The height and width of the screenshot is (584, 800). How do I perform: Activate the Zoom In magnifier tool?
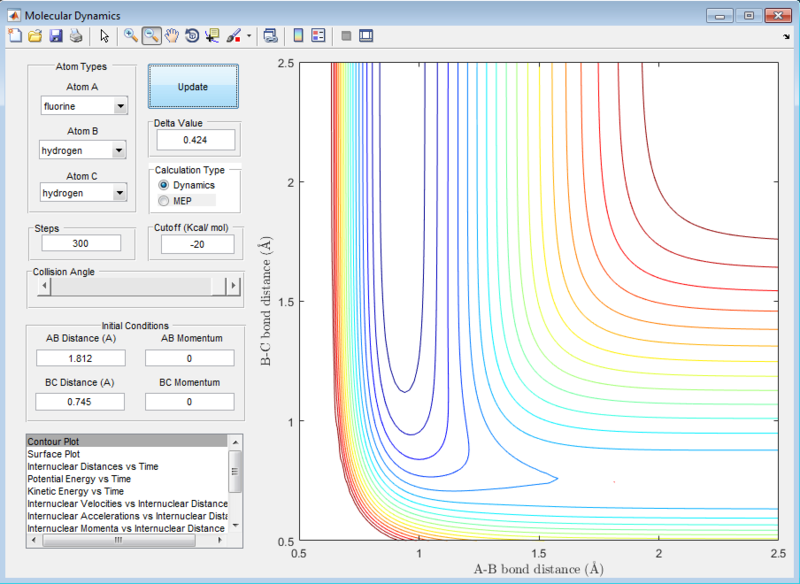[x=131, y=36]
